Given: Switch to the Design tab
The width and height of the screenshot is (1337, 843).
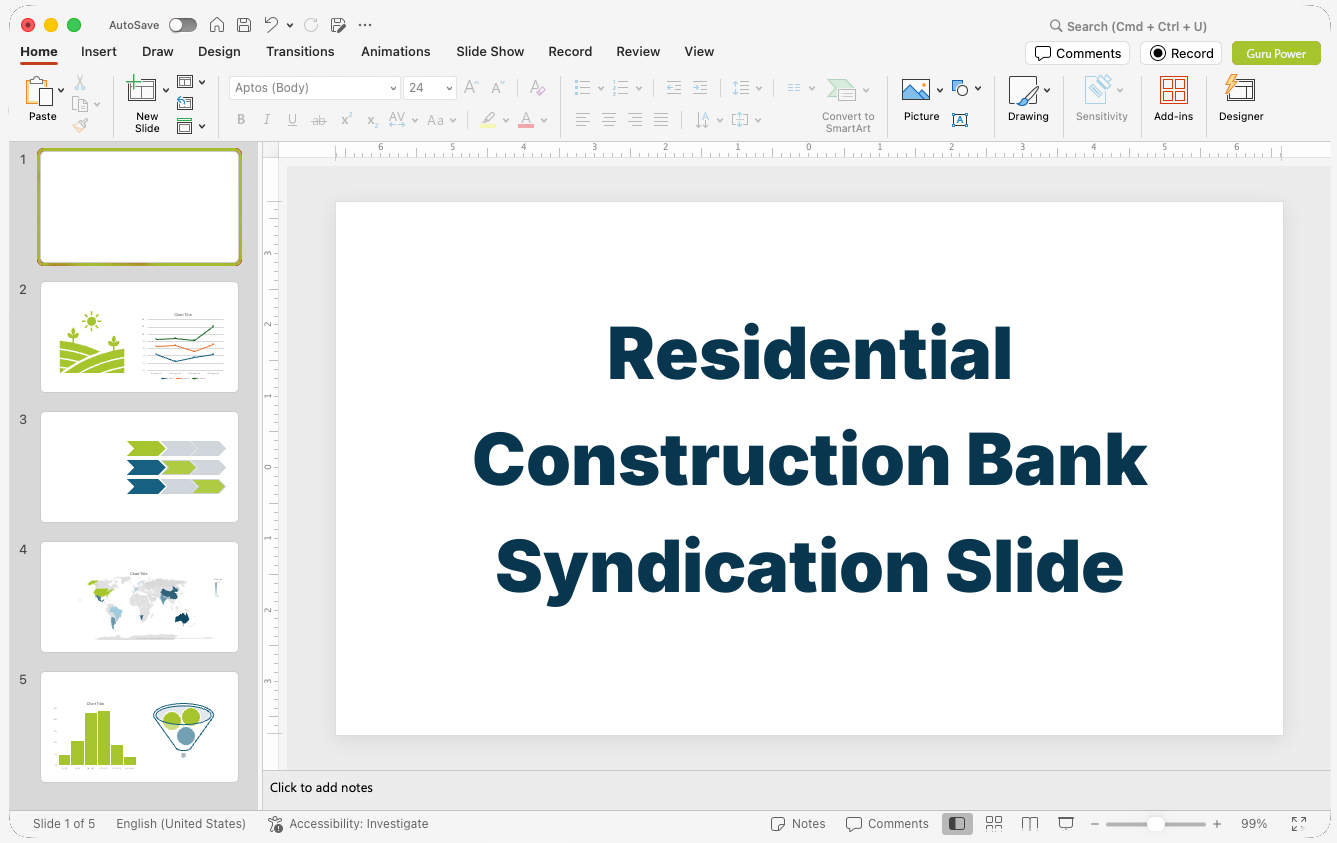Looking at the screenshot, I should click(x=219, y=52).
